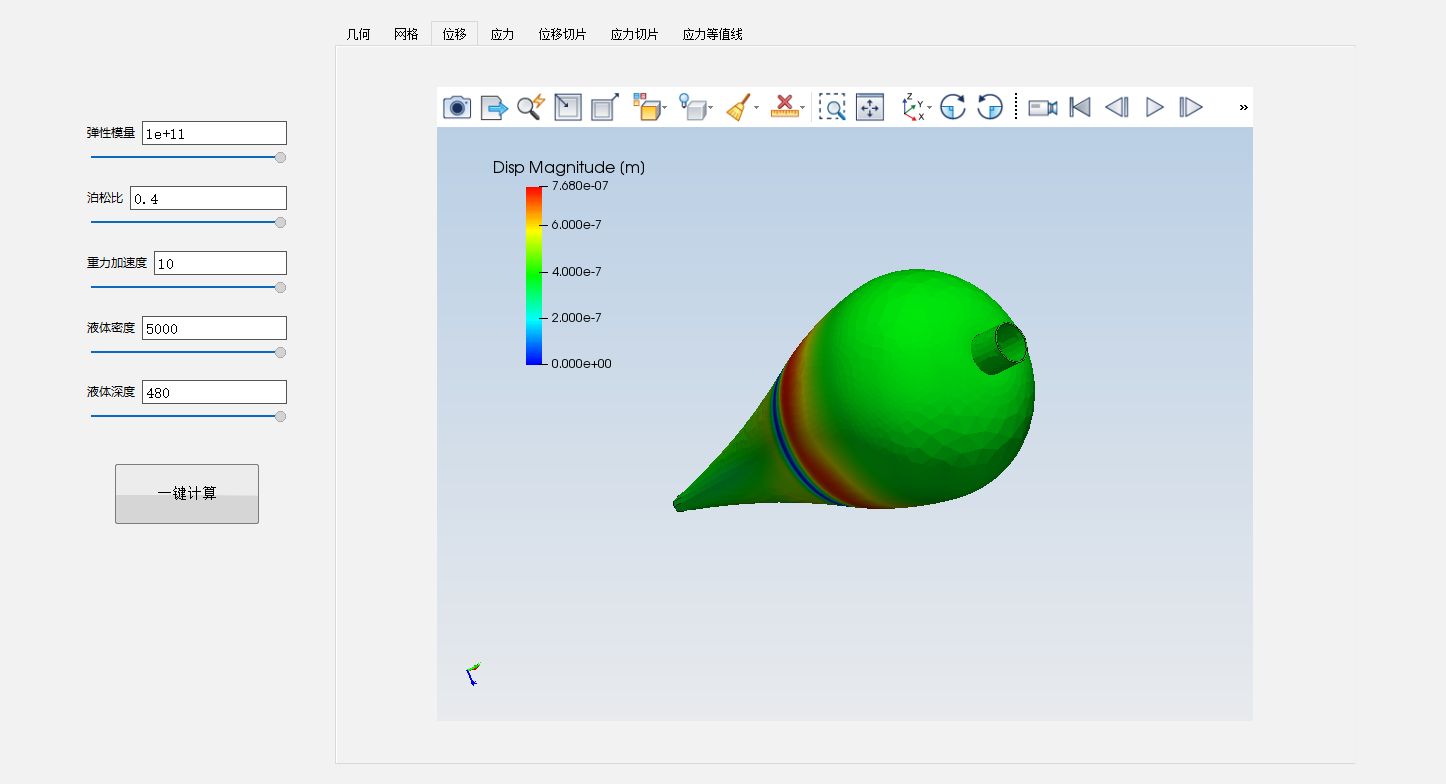1446x784 pixels.
Task: Step to previous frame
Action: [x=1117, y=107]
